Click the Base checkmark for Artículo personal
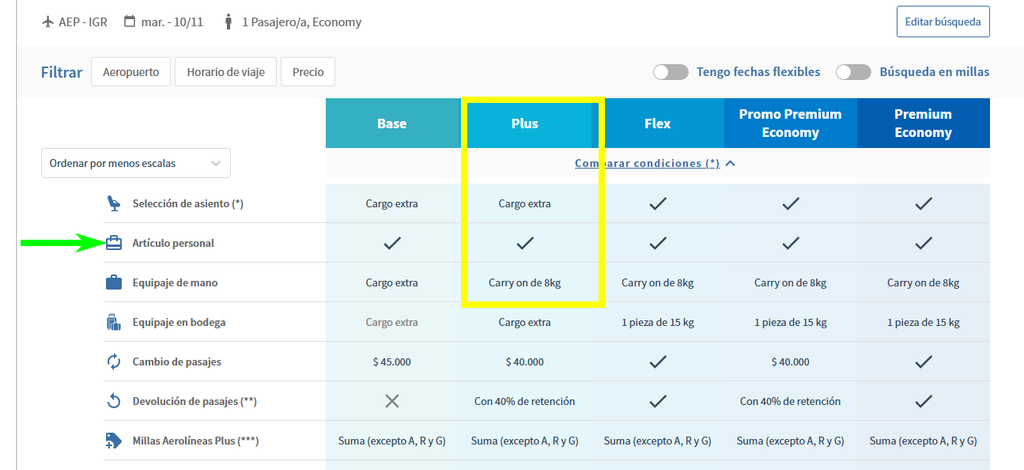This screenshot has height=470, width=1024. click(x=392, y=243)
